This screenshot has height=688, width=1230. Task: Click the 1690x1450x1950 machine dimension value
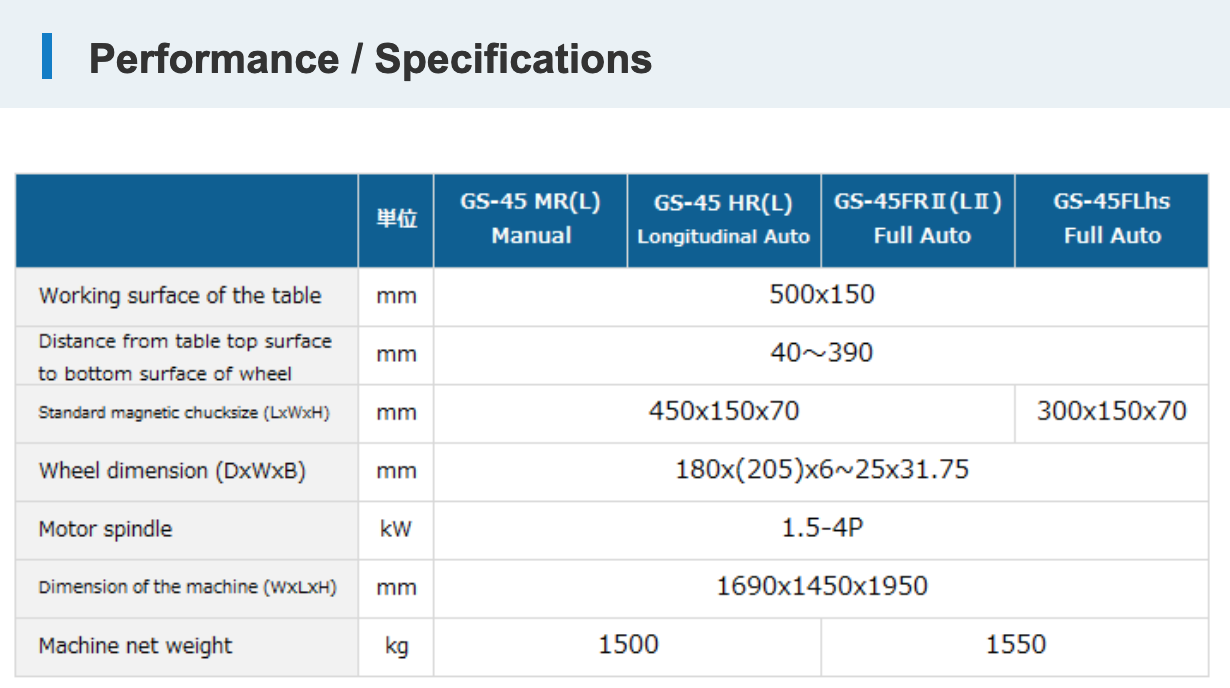coord(821,586)
